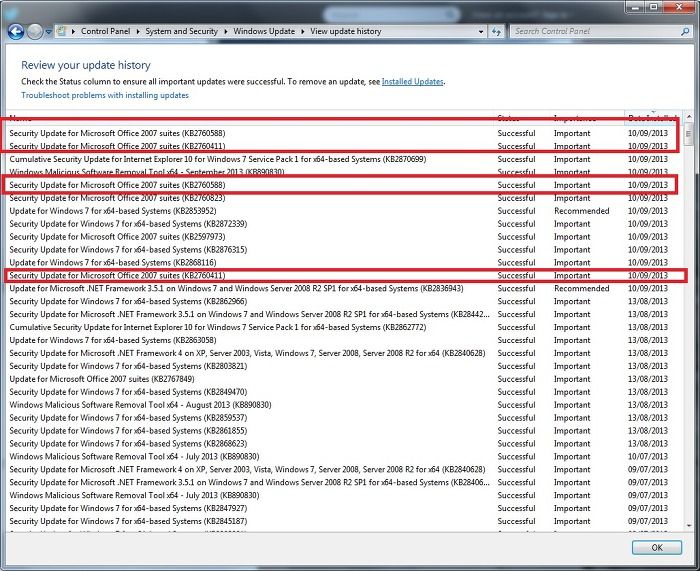The image size is (700, 571).
Task: Click Recommended in the KB2836943 row
Action: tap(581, 288)
